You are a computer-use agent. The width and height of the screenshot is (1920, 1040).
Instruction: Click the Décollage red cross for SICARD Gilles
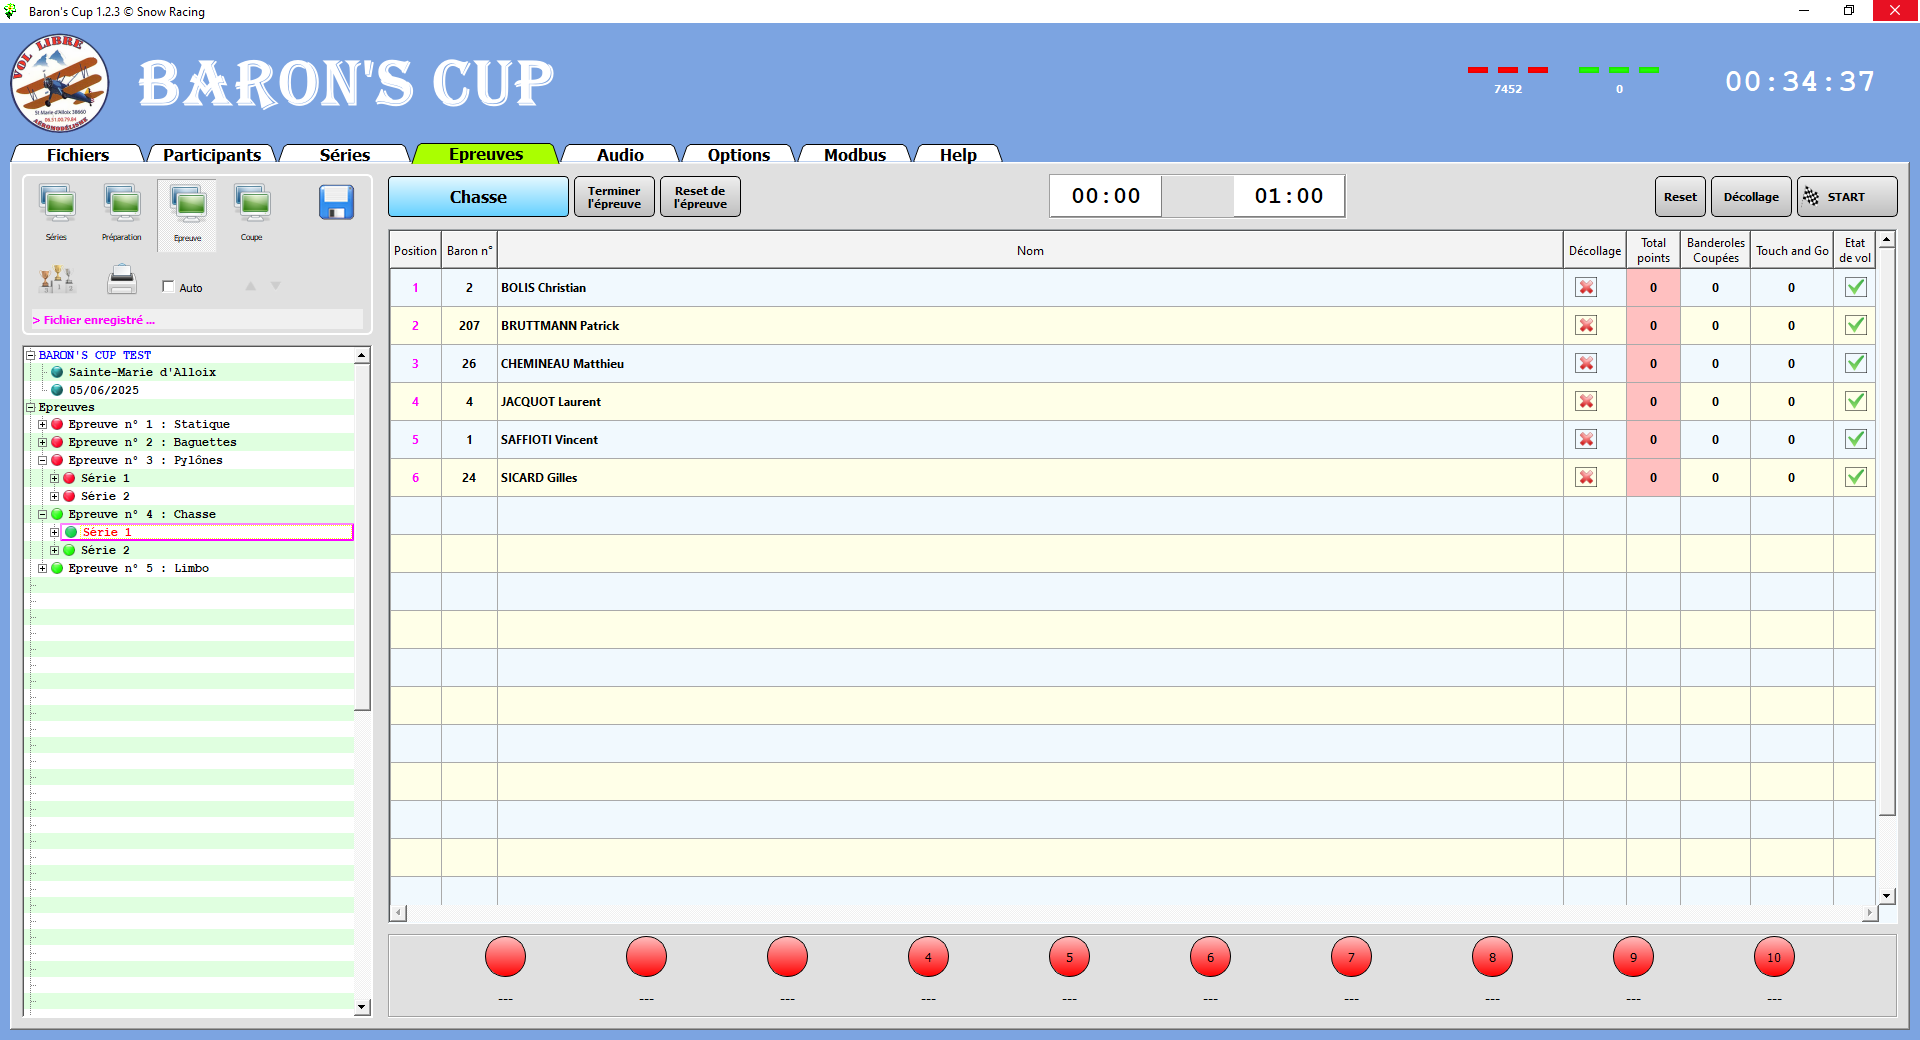tap(1587, 477)
